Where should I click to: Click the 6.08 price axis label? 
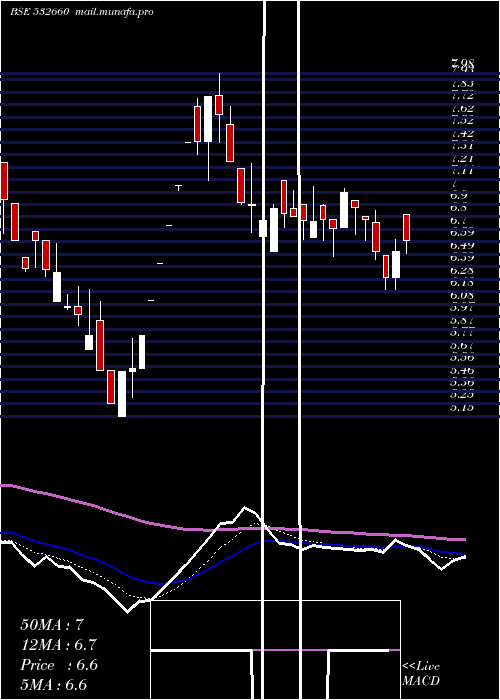tap(462, 295)
